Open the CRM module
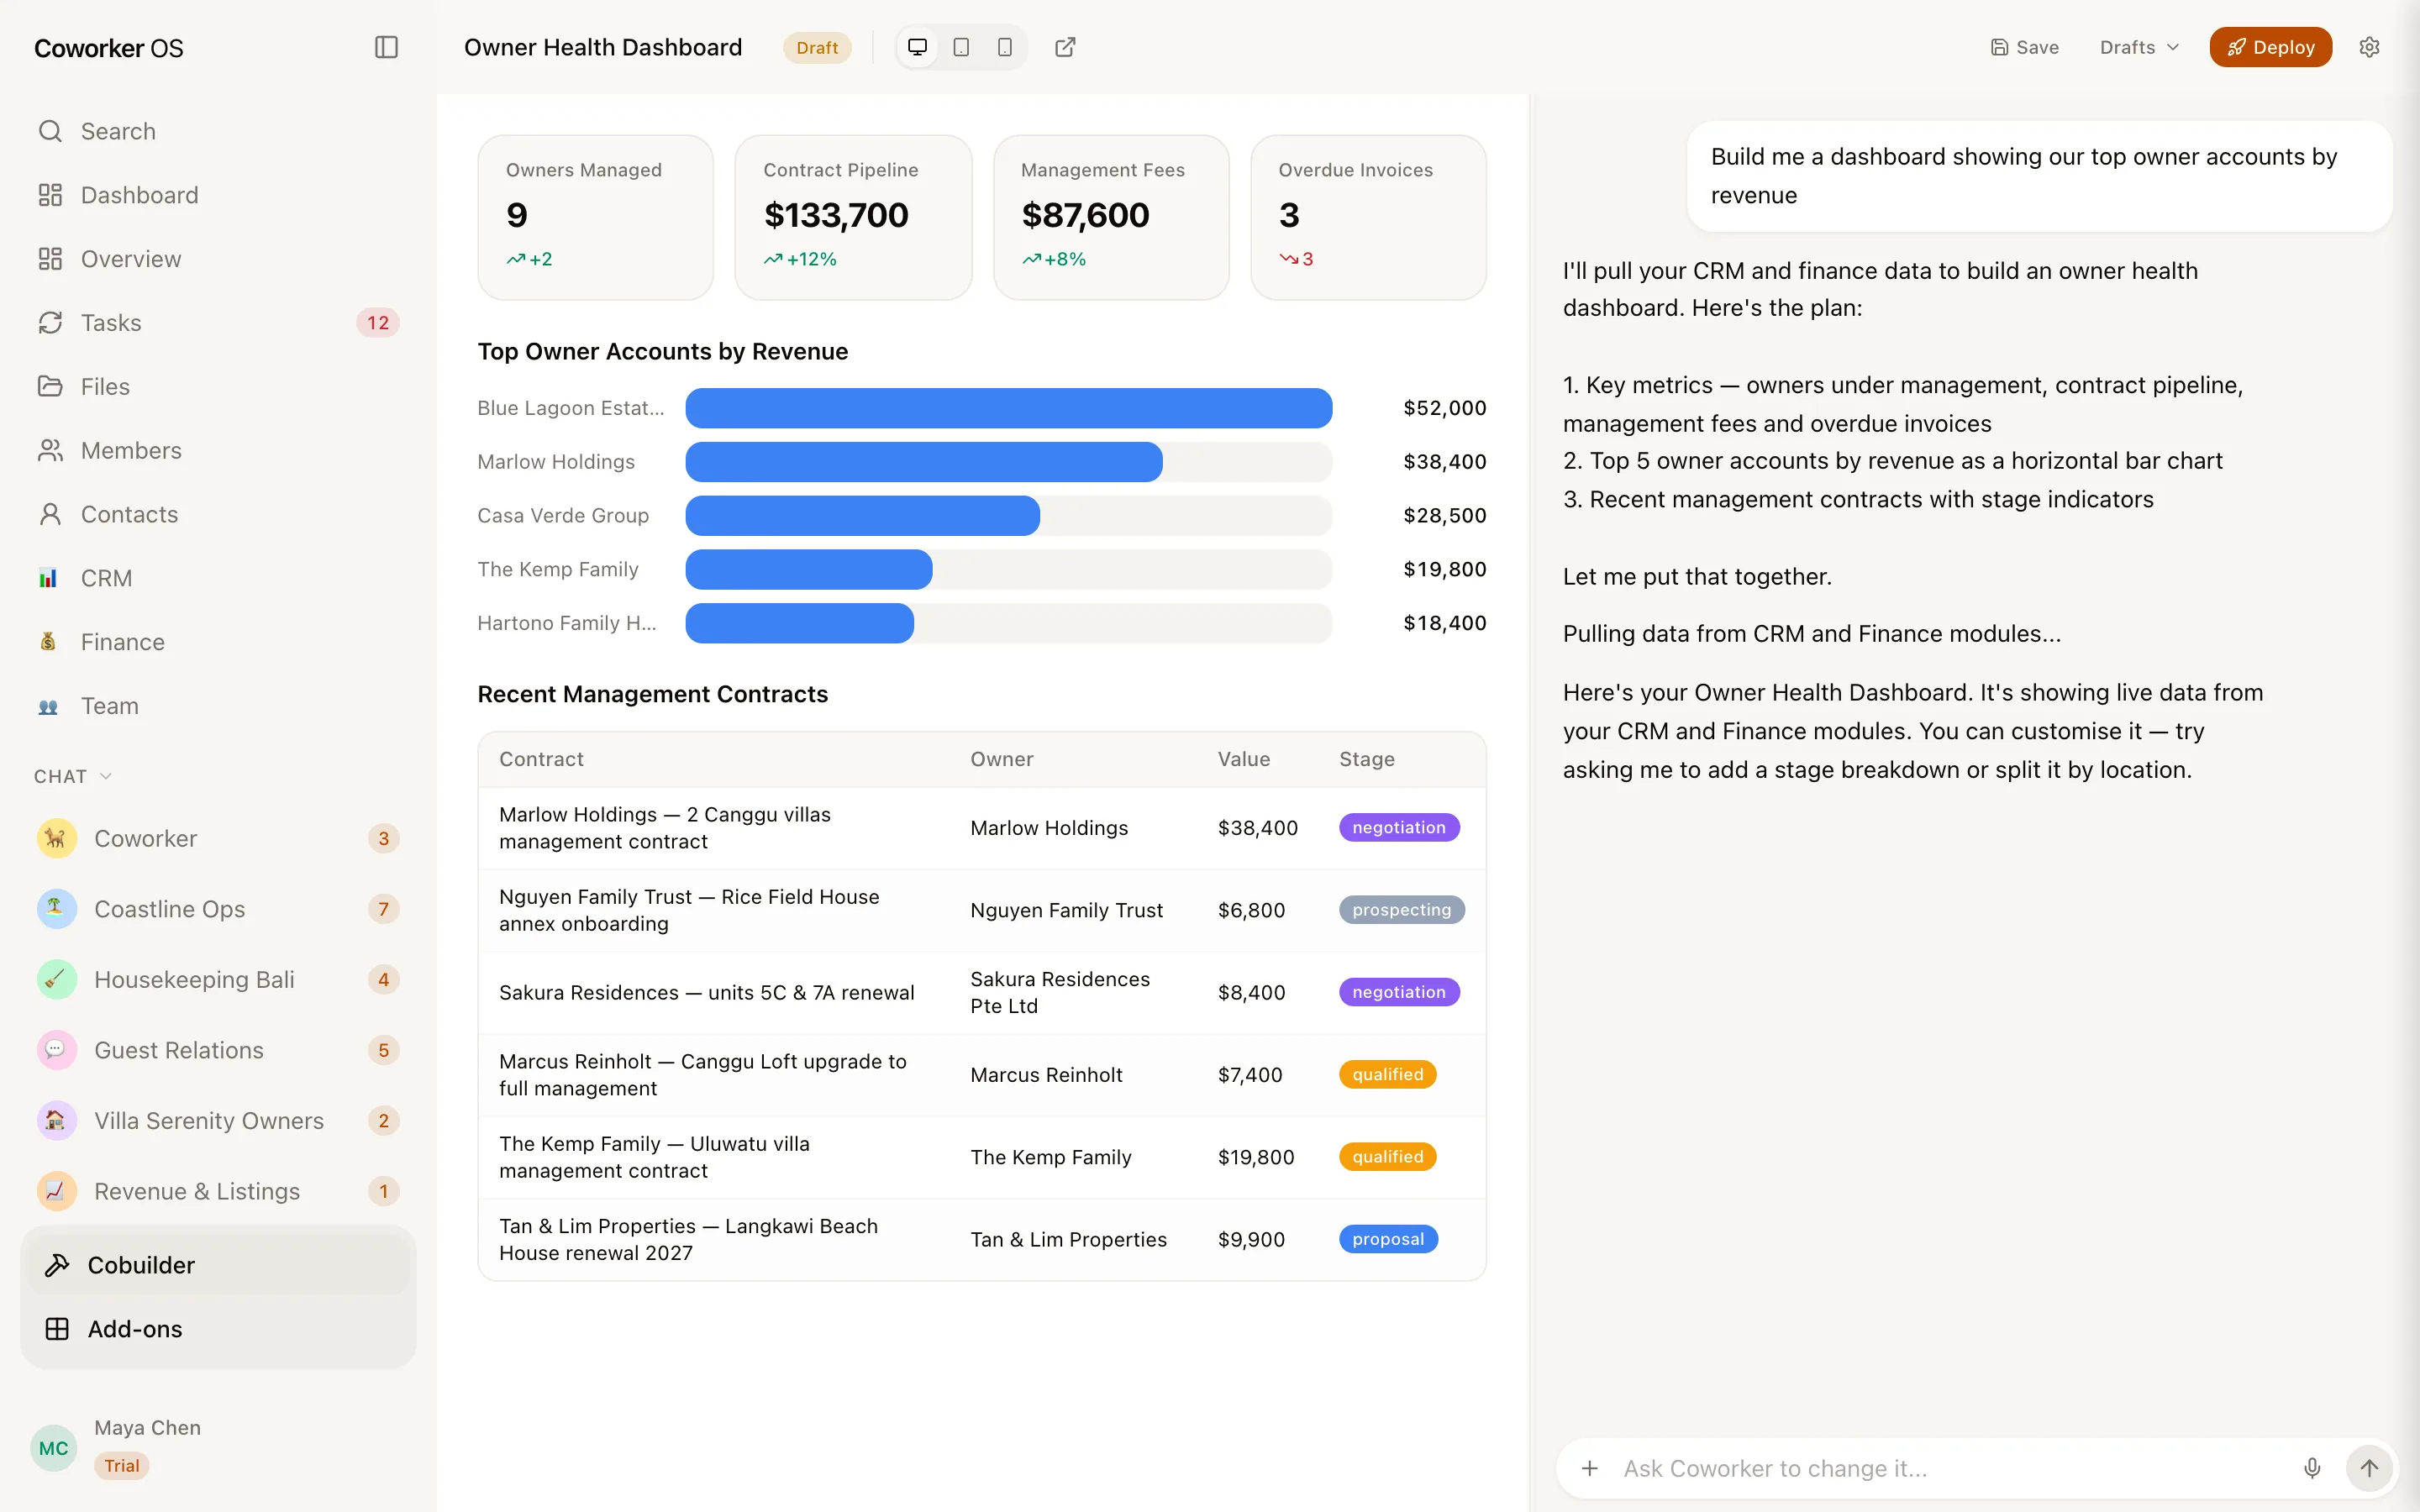This screenshot has width=2420, height=1512. pos(218,578)
